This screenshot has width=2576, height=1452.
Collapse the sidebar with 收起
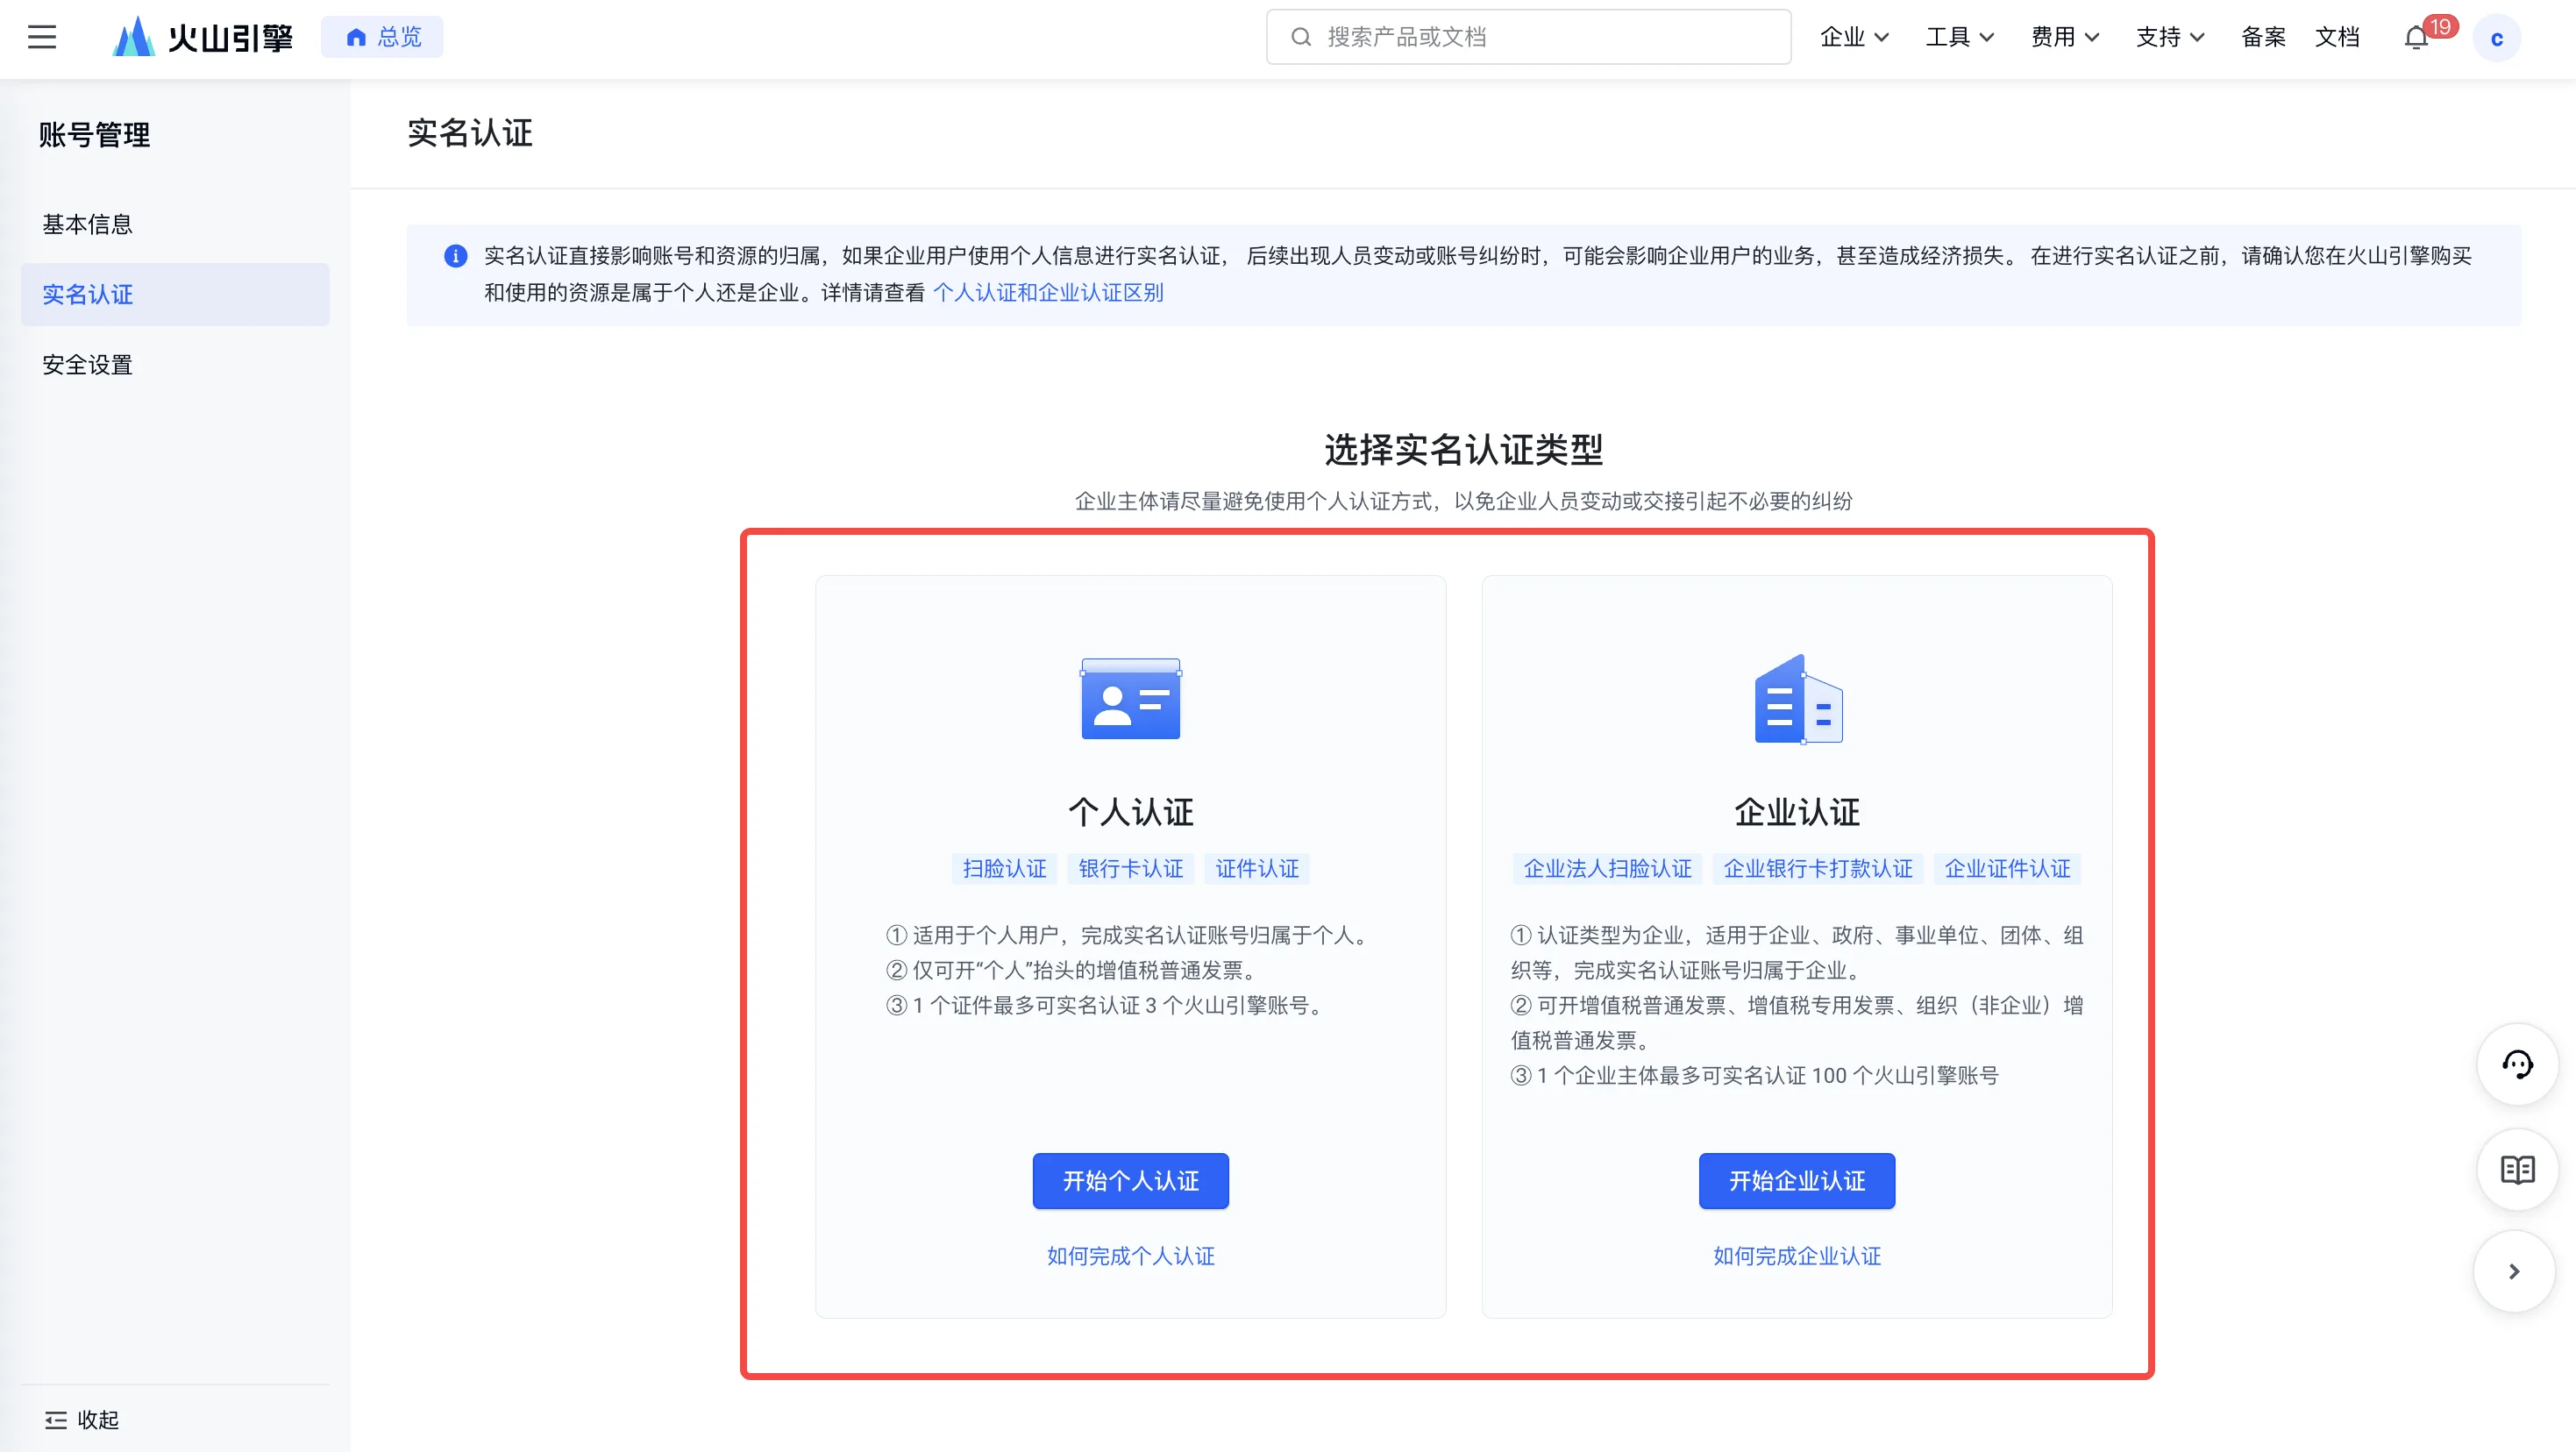[x=82, y=1419]
